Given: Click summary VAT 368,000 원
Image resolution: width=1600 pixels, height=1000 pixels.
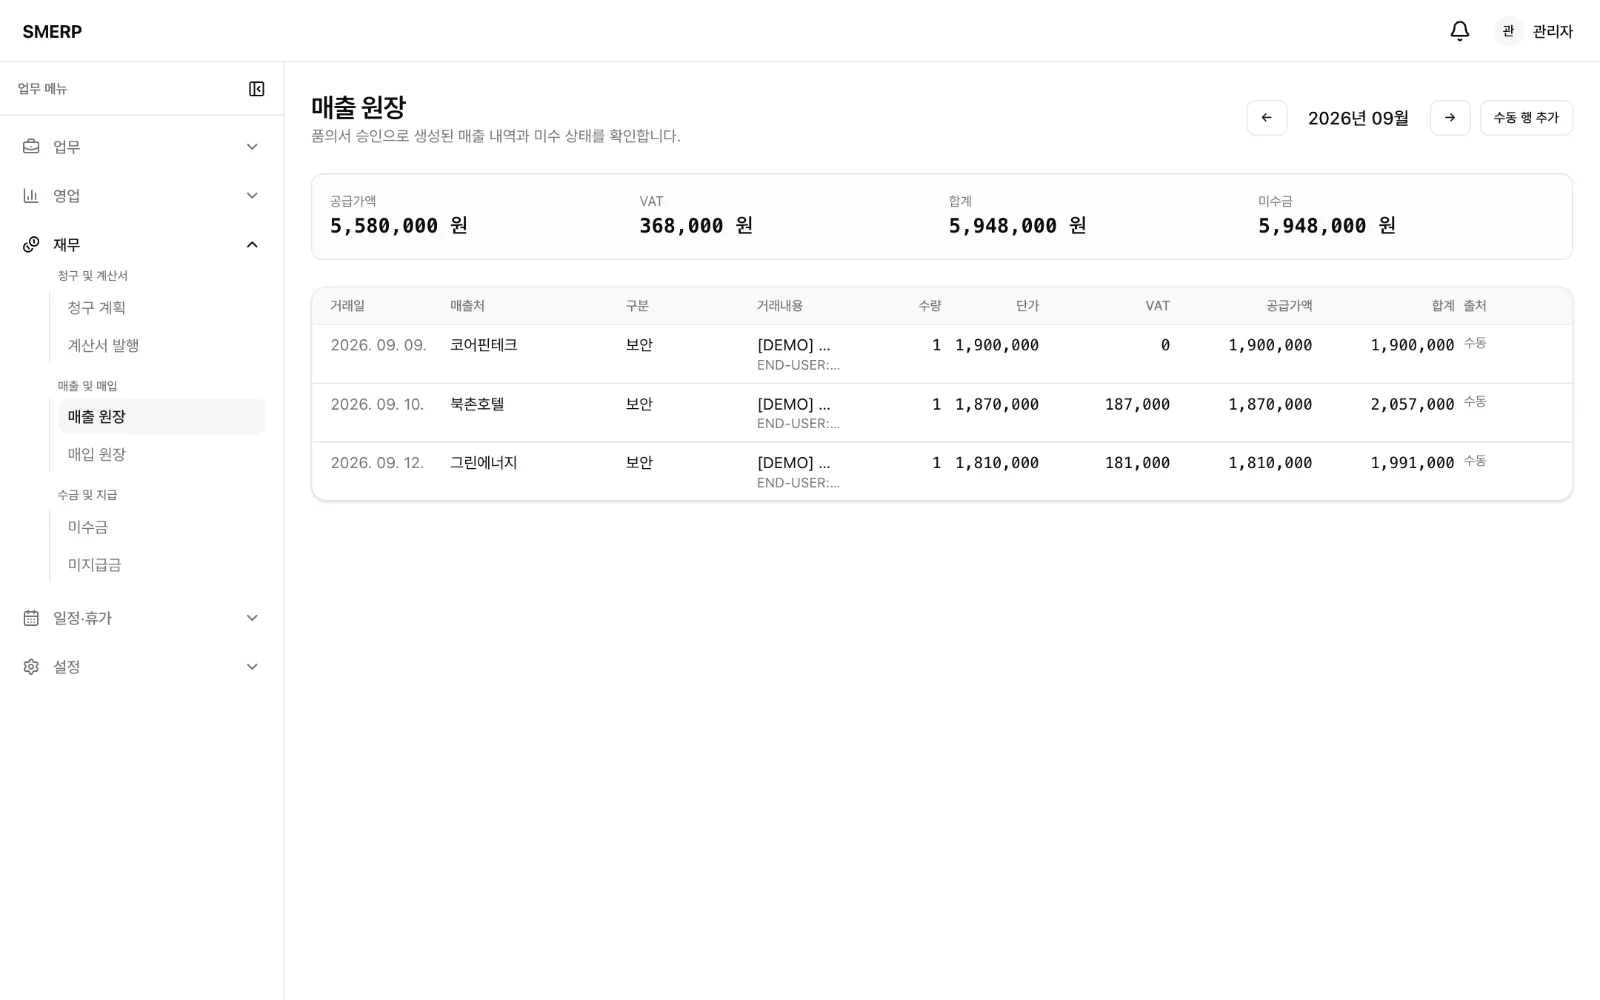Looking at the screenshot, I should pyautogui.click(x=696, y=226).
